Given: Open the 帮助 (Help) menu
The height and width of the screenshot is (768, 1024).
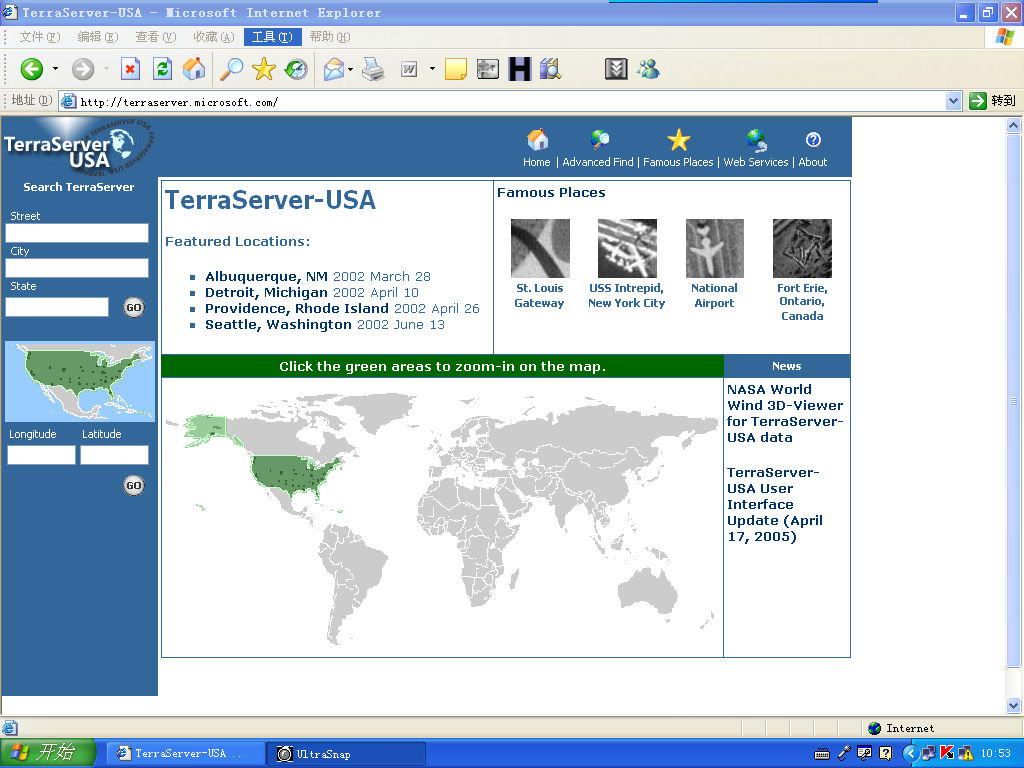Looking at the screenshot, I should tap(329, 37).
